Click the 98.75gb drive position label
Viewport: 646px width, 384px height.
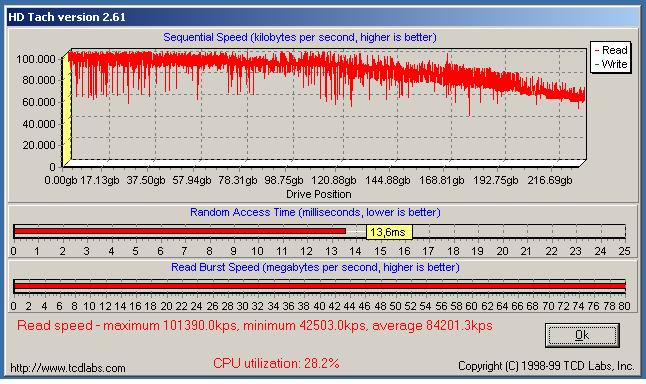[284, 180]
